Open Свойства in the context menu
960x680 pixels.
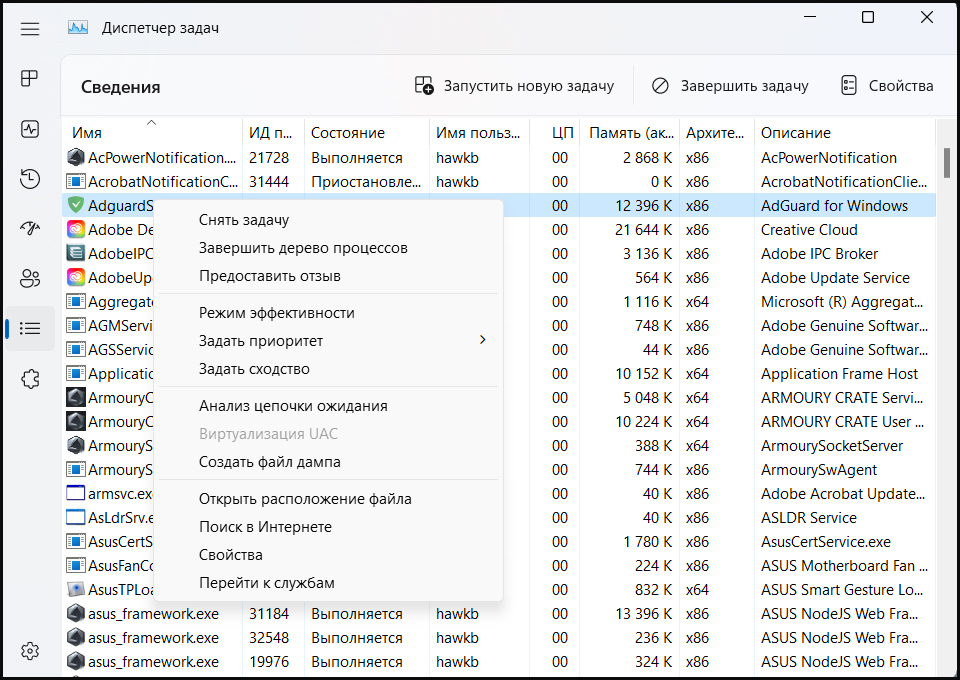[x=328, y=555]
